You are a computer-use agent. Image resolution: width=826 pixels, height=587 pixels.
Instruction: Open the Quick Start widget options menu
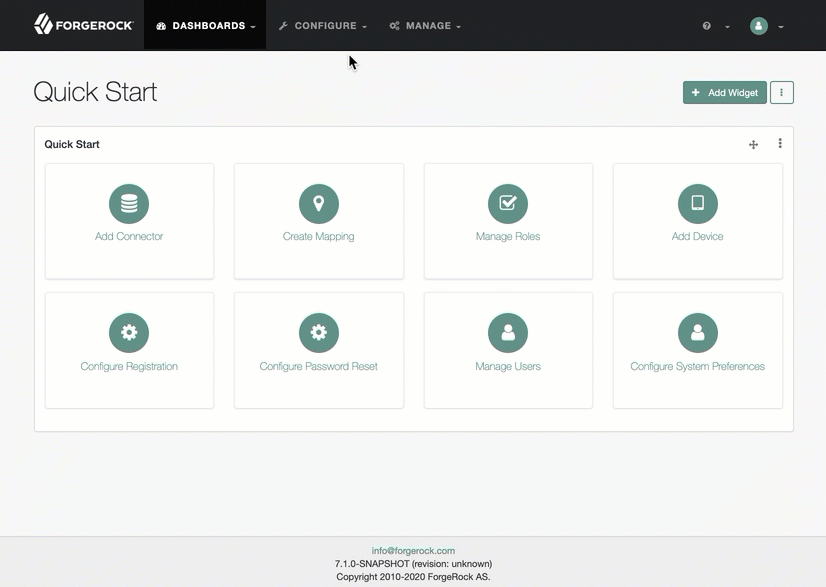pyautogui.click(x=780, y=144)
